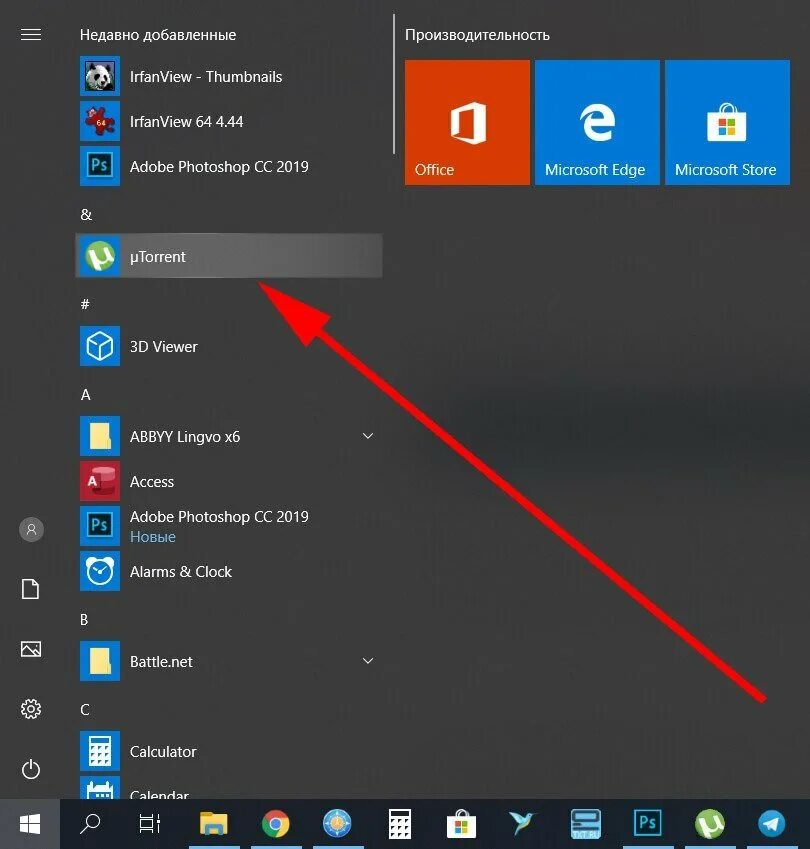The image size is (810, 849).
Task: Launch Google Chrome from the taskbar
Action: (x=276, y=824)
